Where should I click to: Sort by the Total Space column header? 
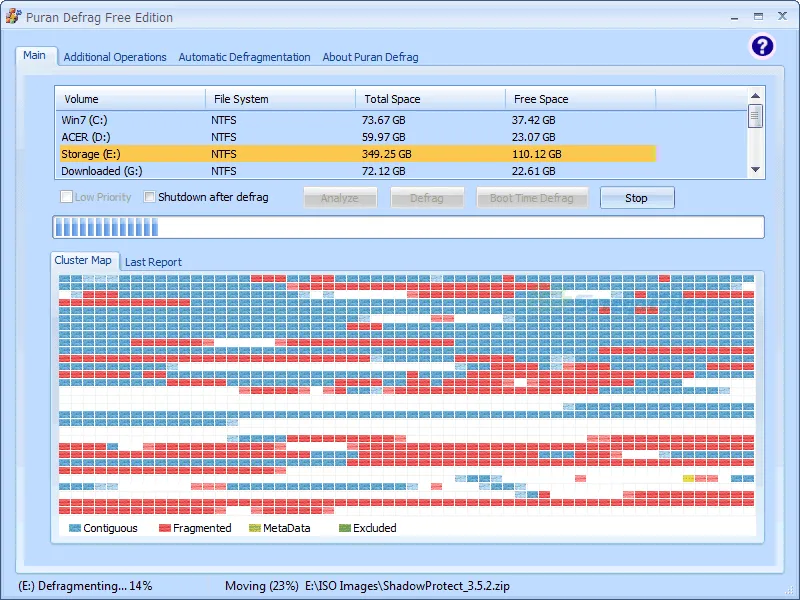coord(431,99)
